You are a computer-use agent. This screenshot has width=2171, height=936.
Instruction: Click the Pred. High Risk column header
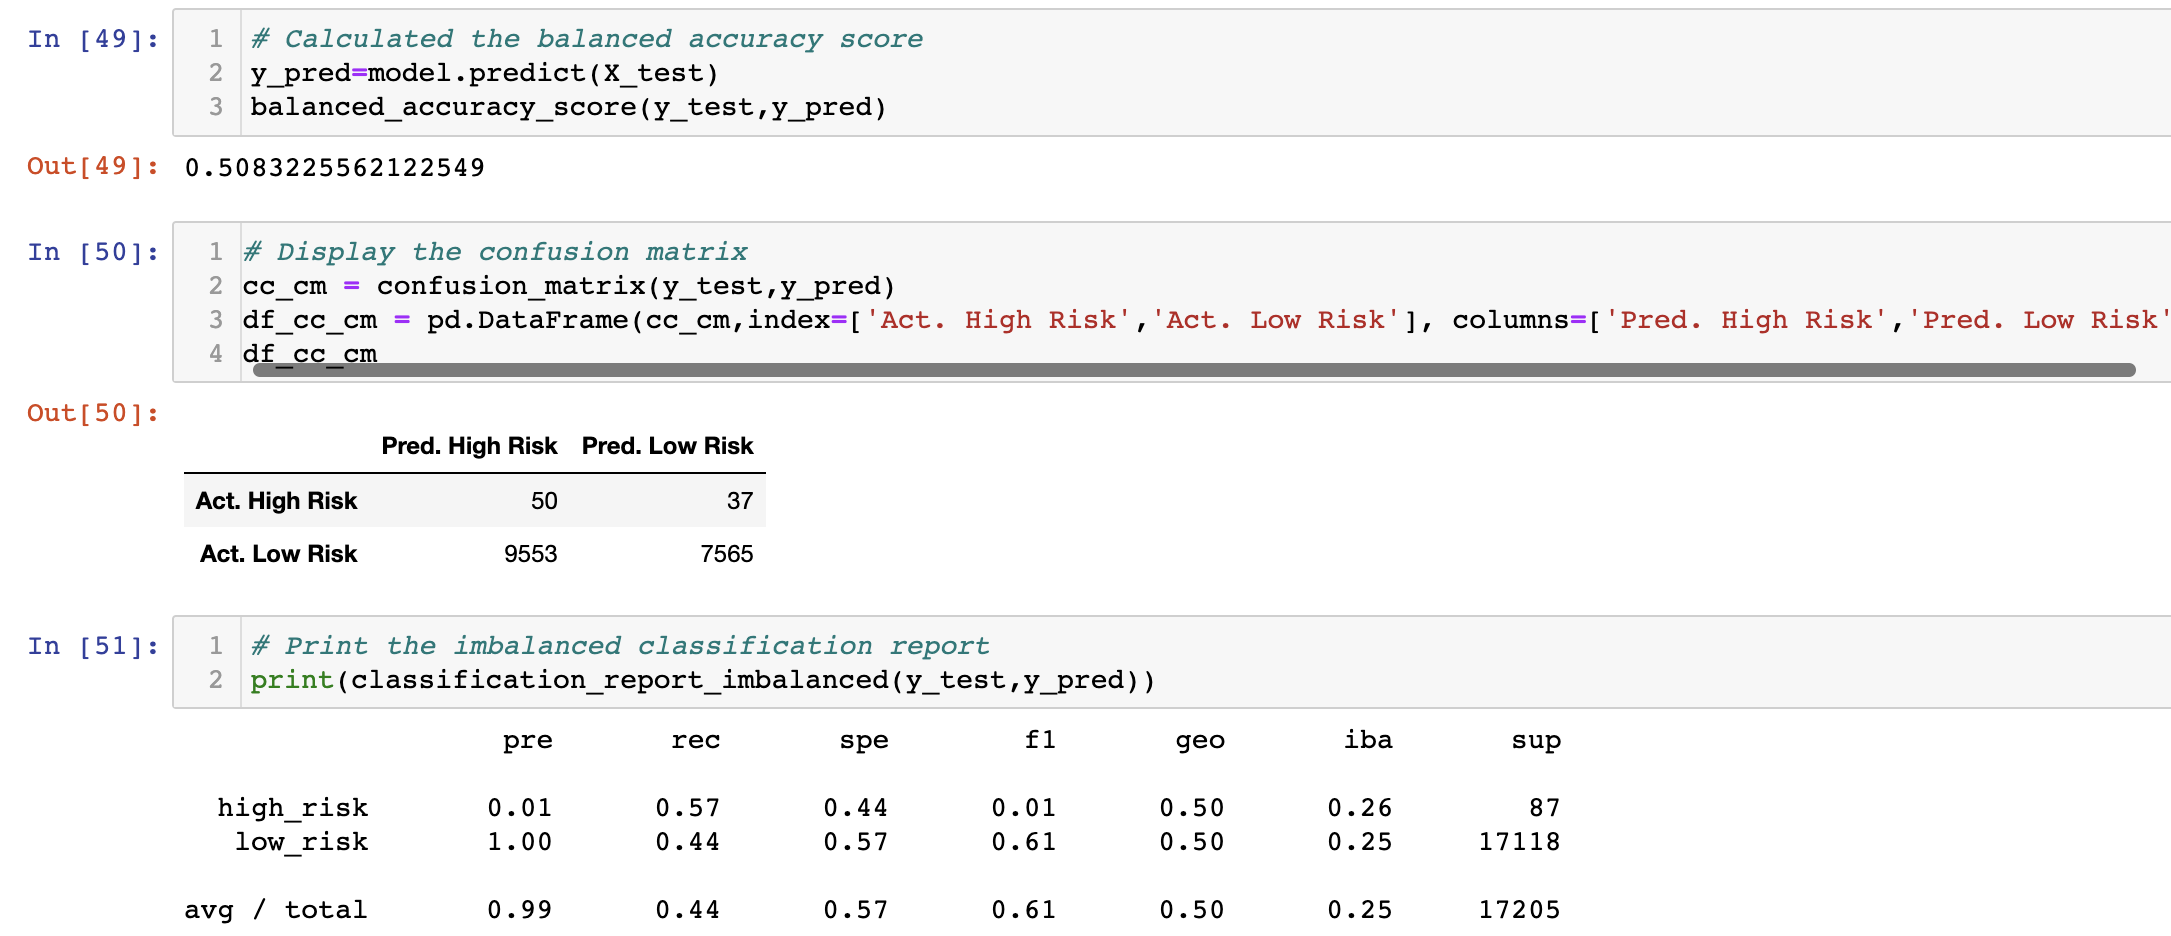pos(469,446)
